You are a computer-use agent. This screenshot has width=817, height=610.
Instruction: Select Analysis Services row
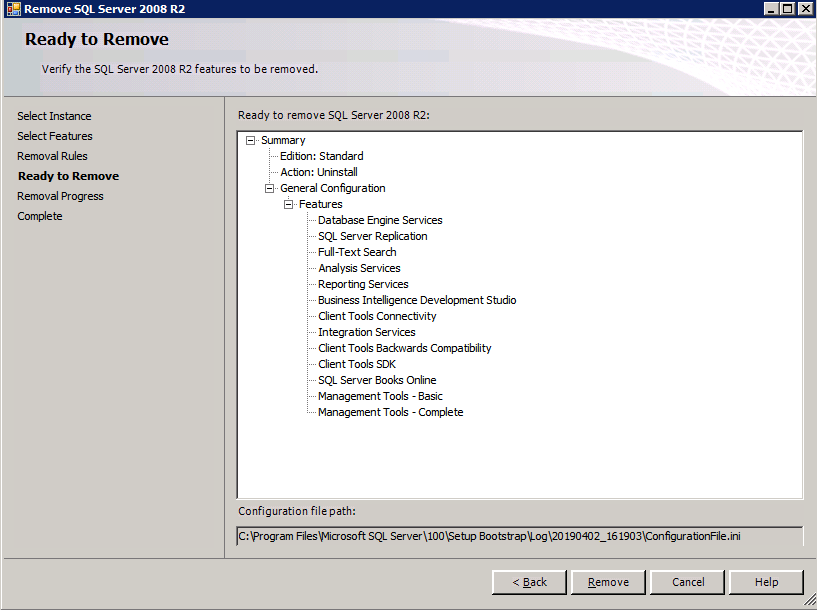click(359, 268)
